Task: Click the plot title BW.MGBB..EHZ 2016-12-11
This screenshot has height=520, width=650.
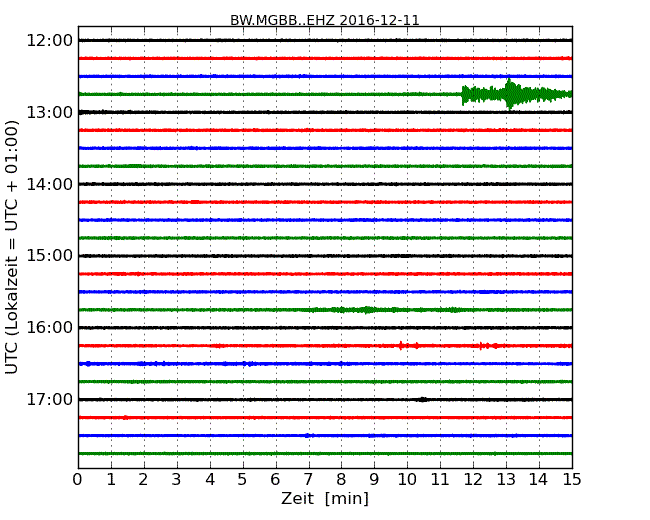Action: [x=325, y=20]
